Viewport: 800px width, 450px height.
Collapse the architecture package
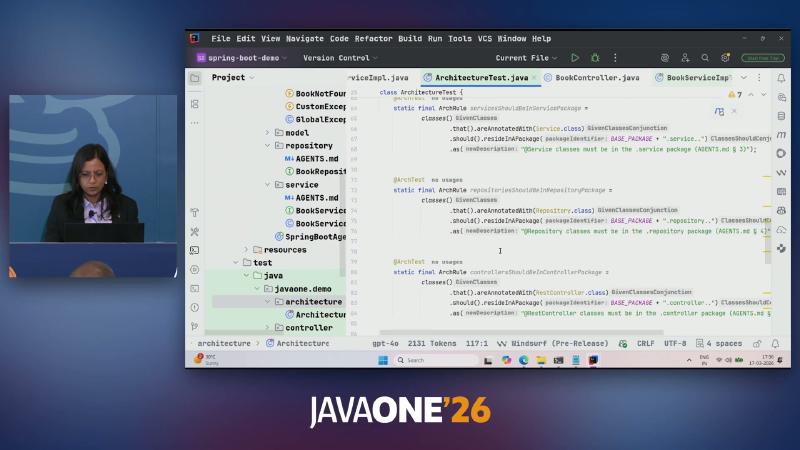267,302
